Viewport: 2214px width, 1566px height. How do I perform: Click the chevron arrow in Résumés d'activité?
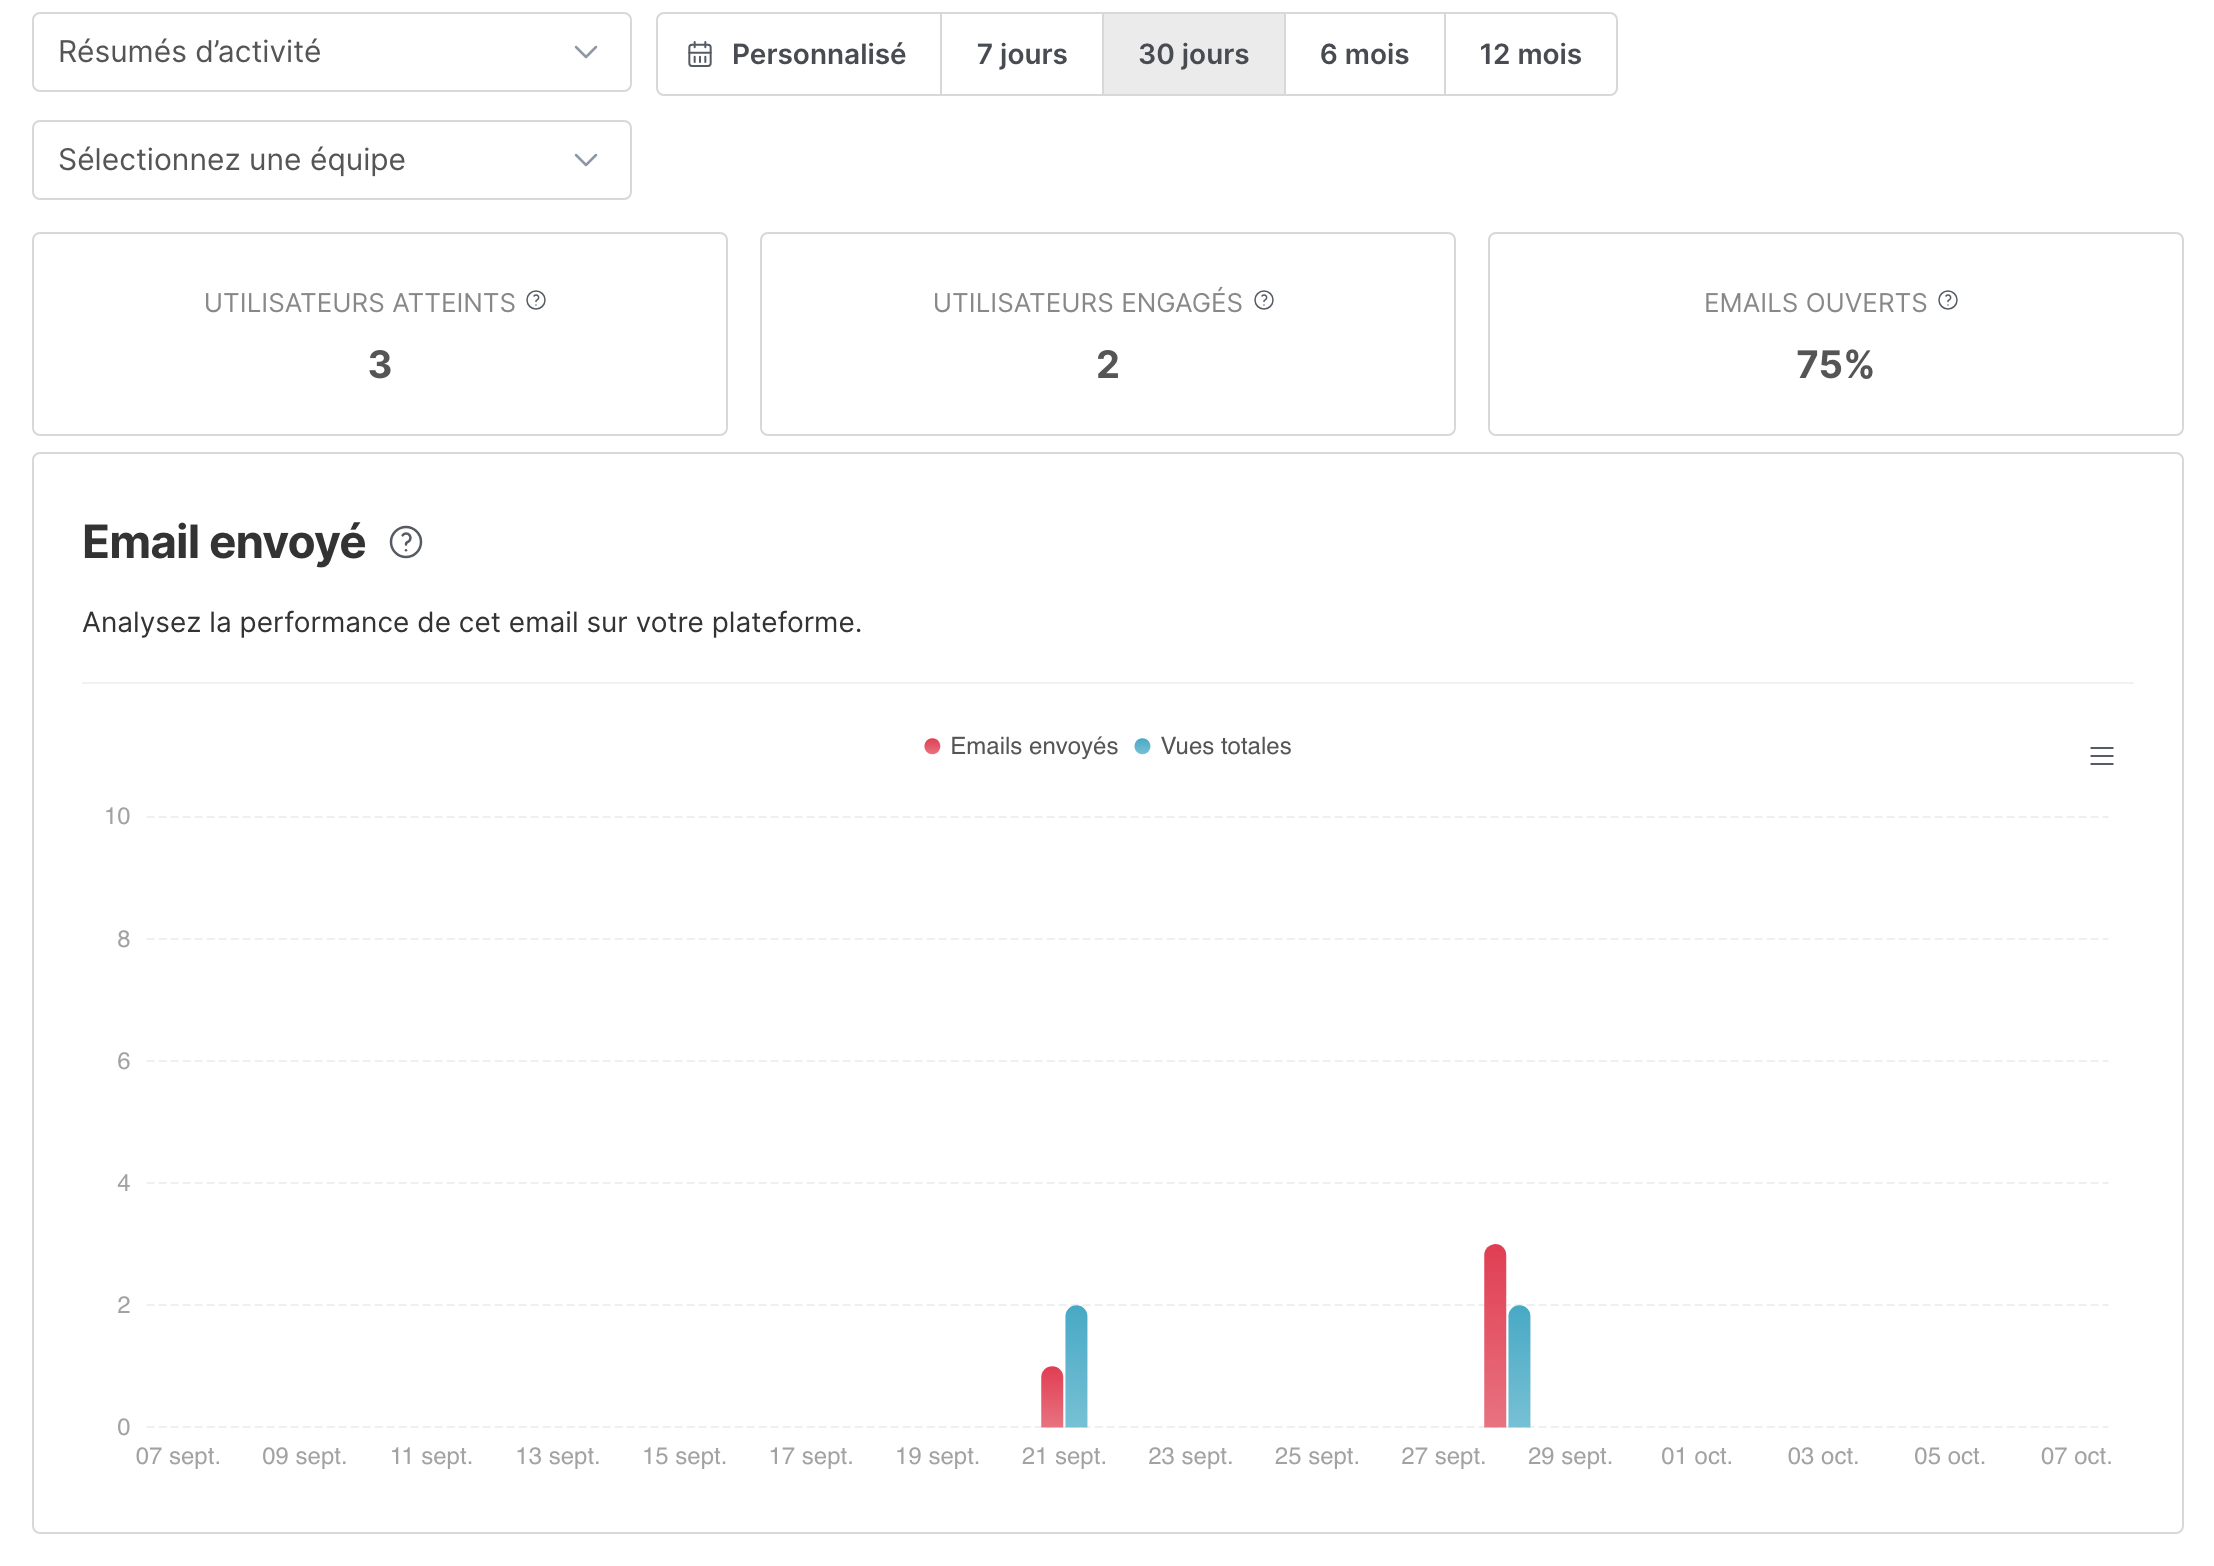point(586,52)
